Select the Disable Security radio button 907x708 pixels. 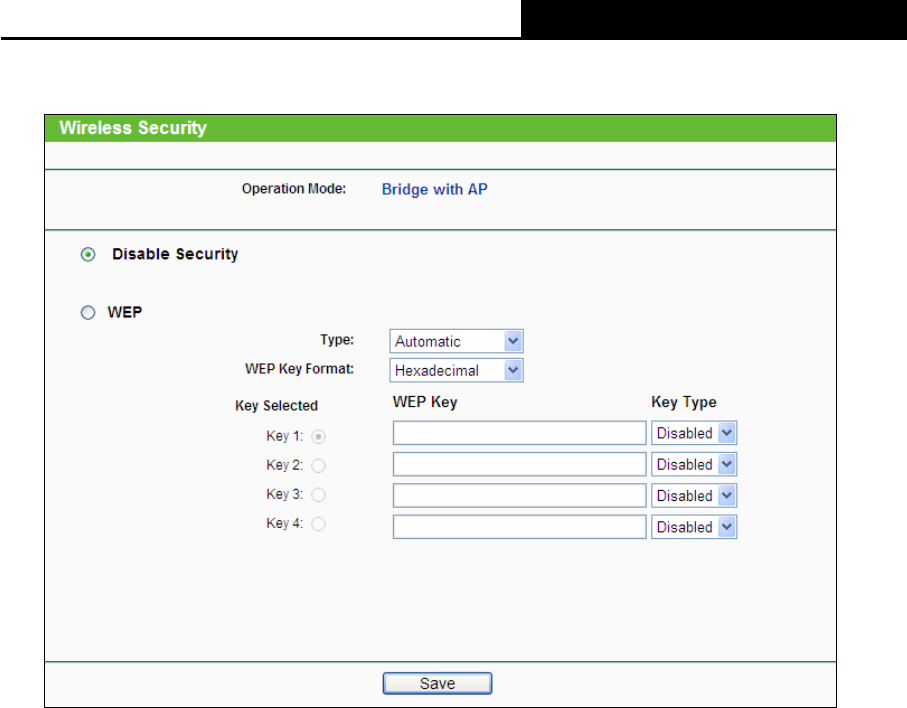(88, 255)
